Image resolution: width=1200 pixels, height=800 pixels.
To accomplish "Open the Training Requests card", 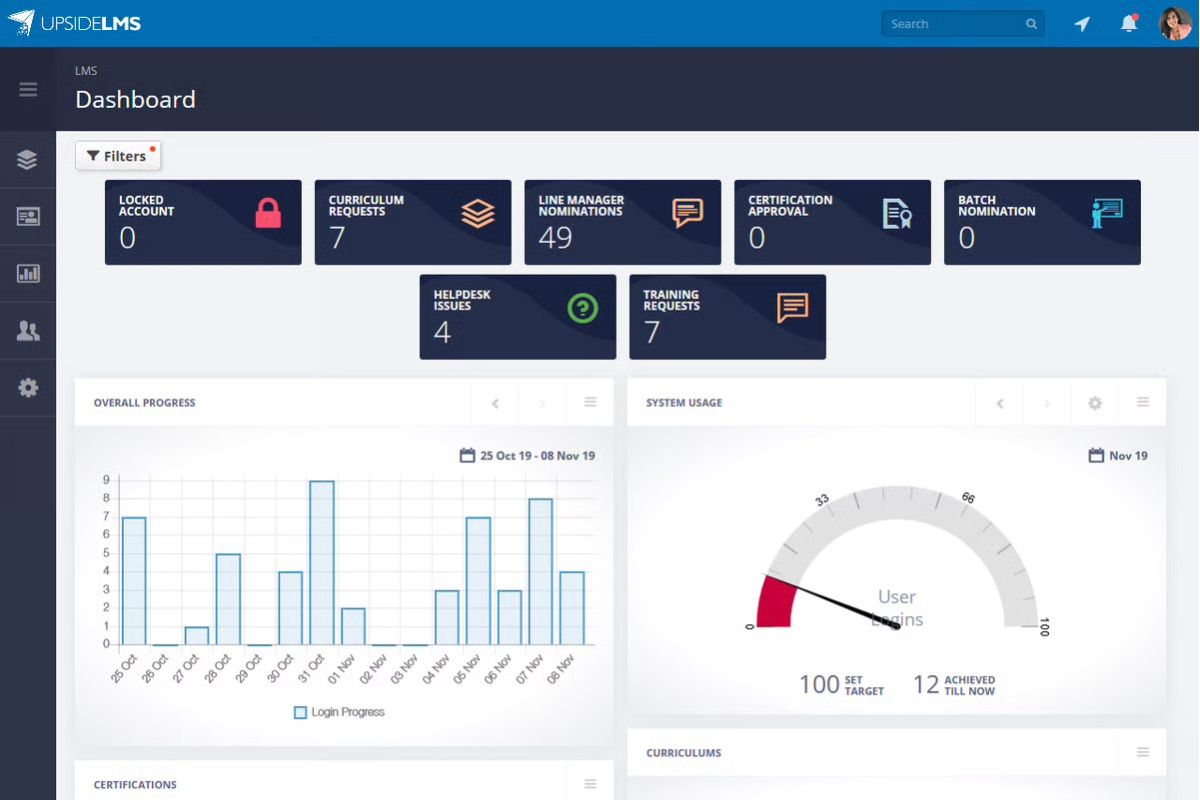I will pos(728,317).
